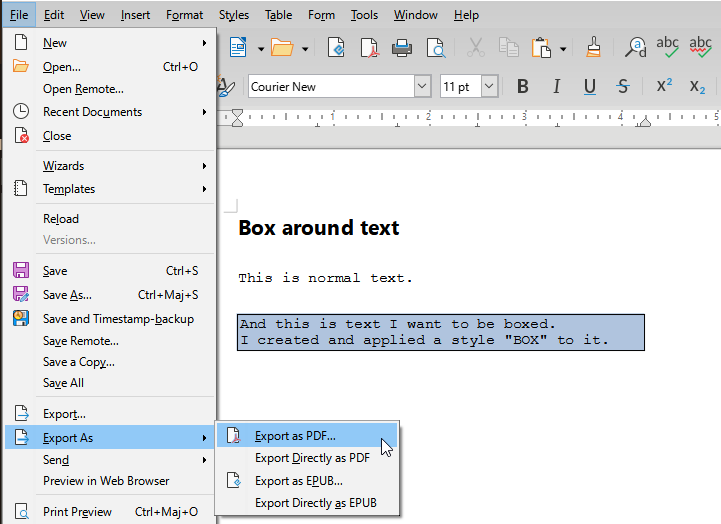Choose Save As... in the File menu
721x524 pixels.
[110, 295]
